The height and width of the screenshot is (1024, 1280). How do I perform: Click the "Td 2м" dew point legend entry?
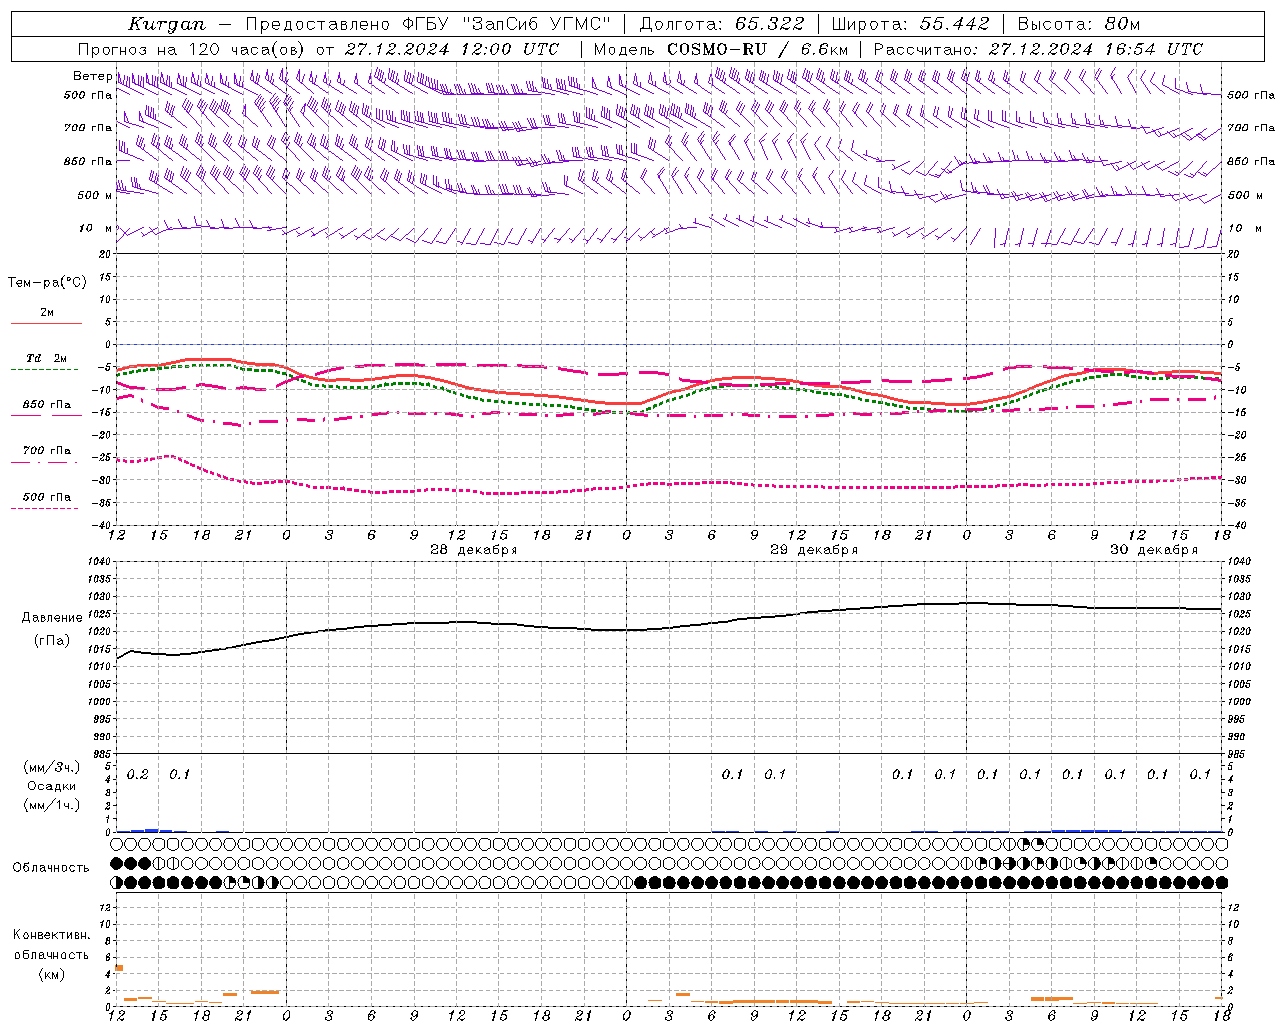(x=47, y=358)
